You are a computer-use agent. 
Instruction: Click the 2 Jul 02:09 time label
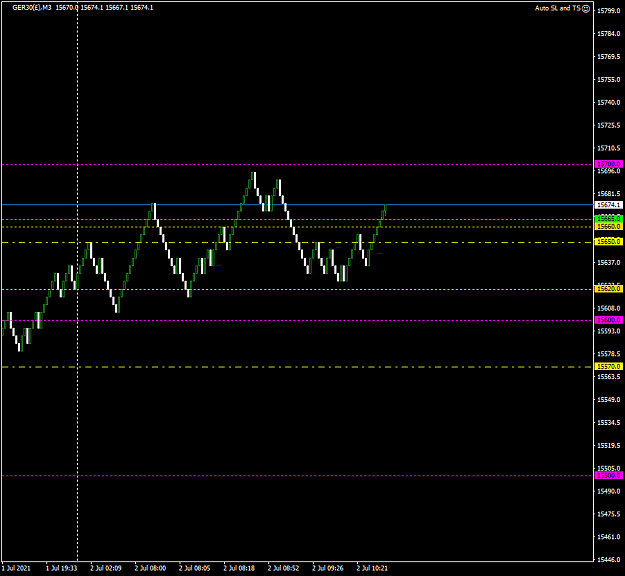tap(106, 568)
